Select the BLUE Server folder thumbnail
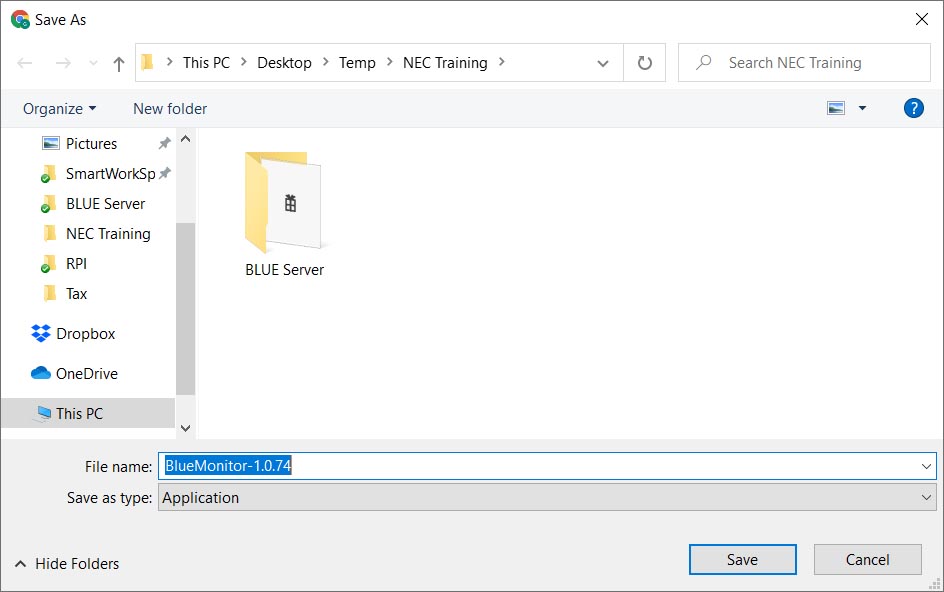The image size is (944, 592). 284,215
